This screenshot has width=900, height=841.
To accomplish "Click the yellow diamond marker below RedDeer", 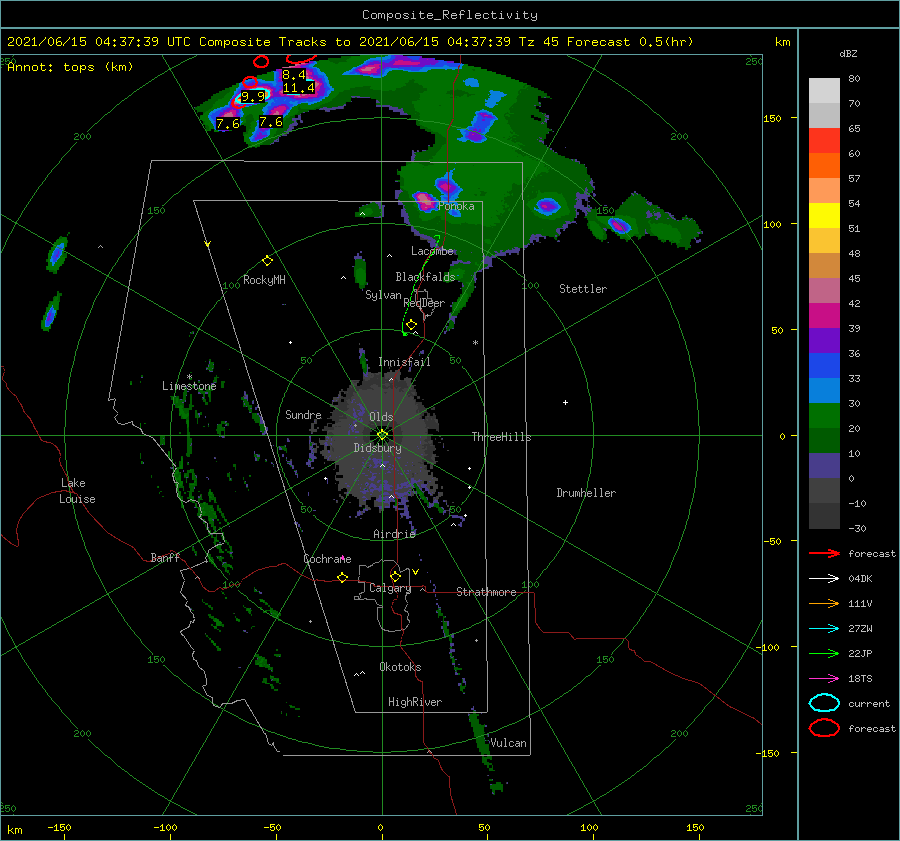I will 411,325.
